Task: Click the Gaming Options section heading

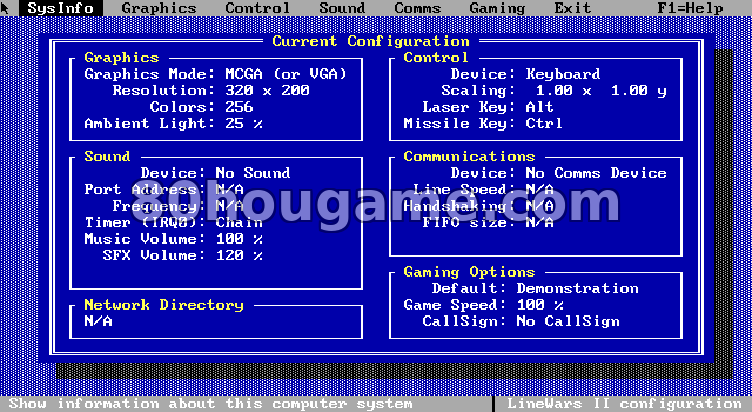Action: 469,272
